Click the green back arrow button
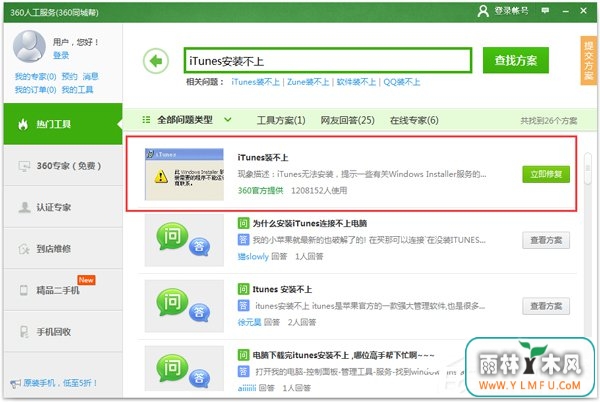This screenshot has width=600, height=402. pos(156,61)
